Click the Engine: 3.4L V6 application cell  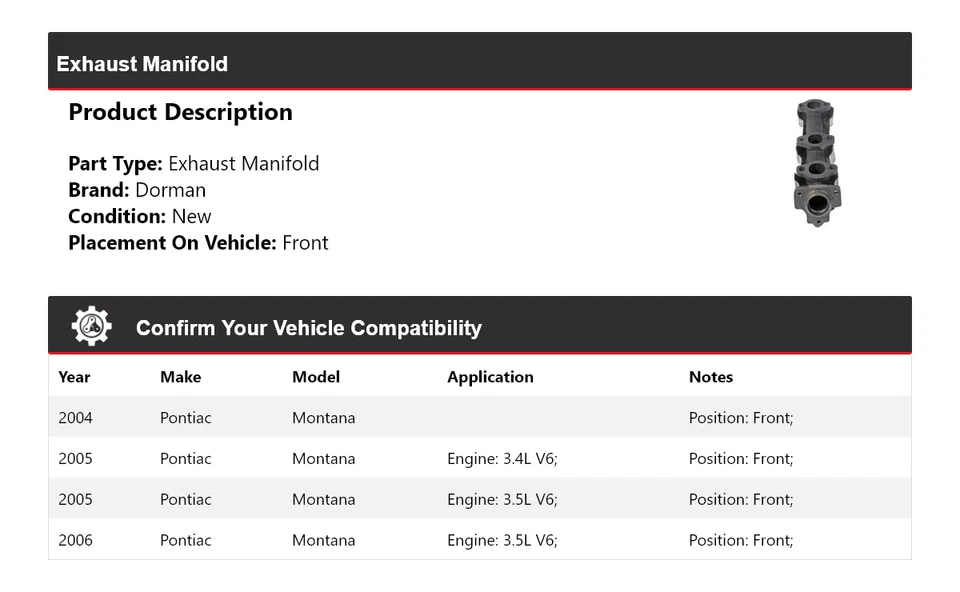502,459
